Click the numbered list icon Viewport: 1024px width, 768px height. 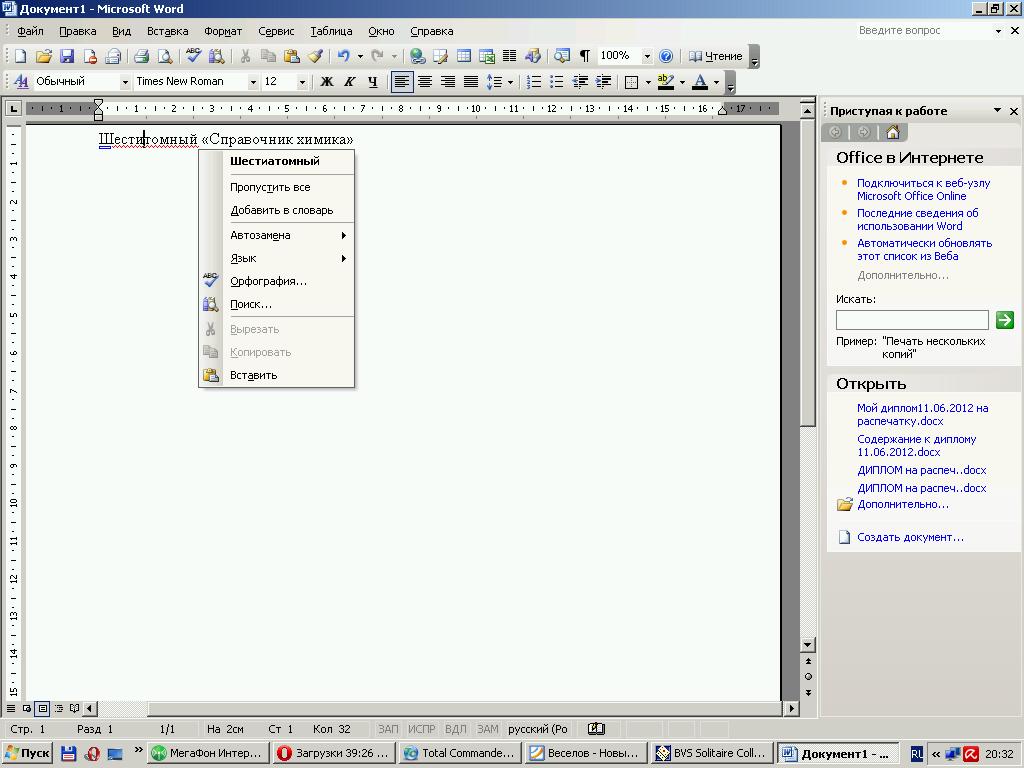point(534,82)
